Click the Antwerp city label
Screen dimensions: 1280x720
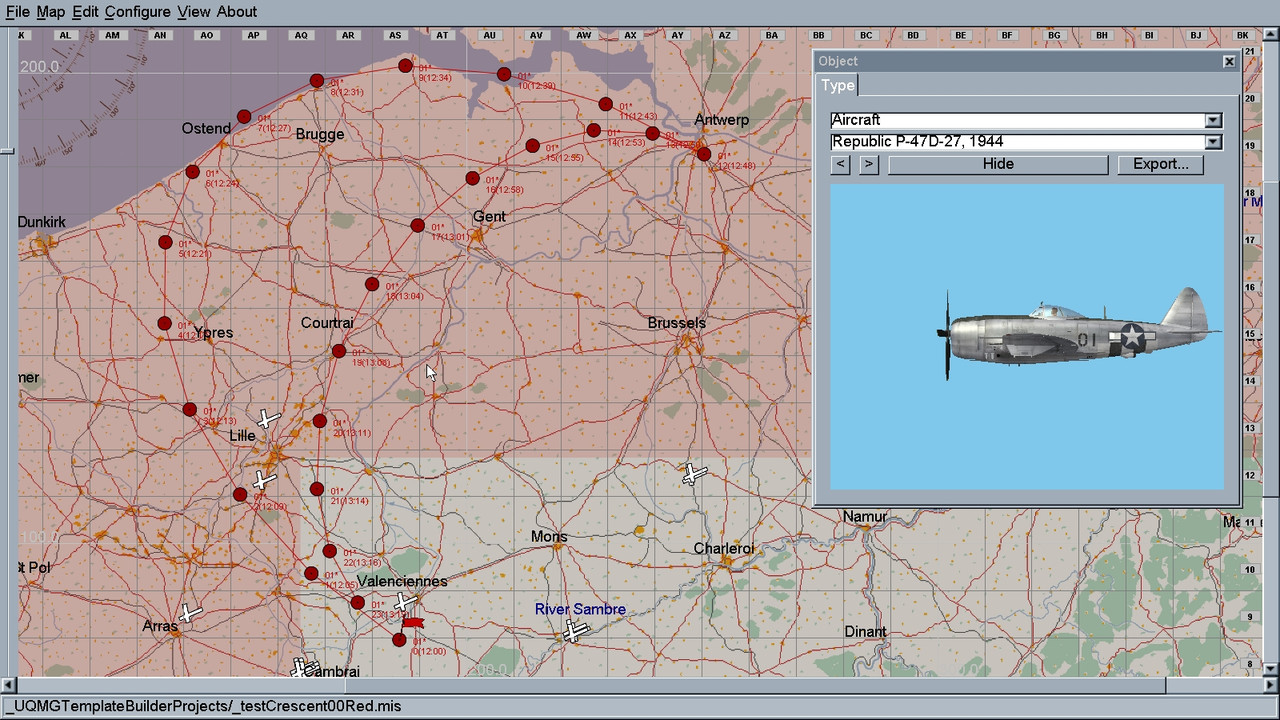(722, 120)
